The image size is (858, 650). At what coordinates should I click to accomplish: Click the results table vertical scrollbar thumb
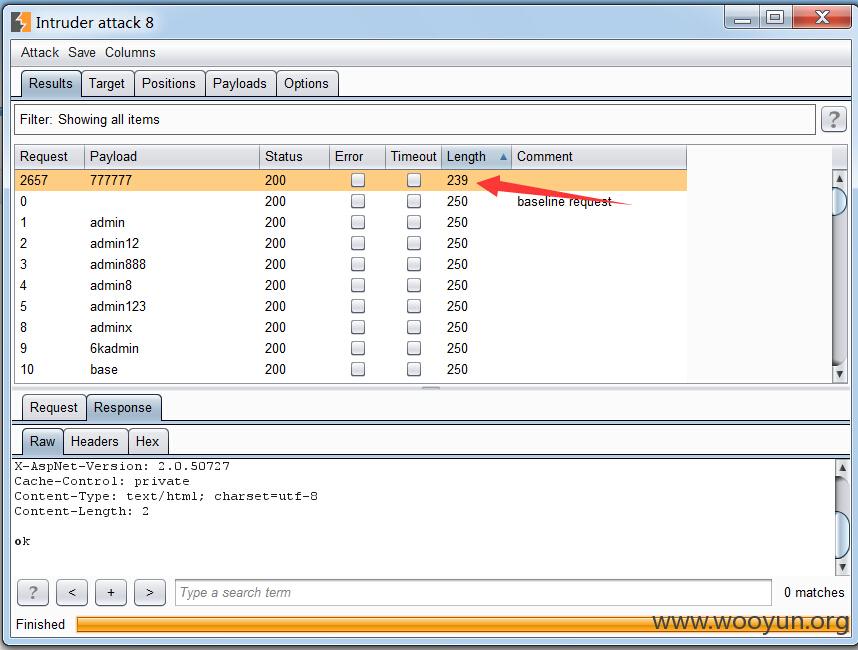839,201
